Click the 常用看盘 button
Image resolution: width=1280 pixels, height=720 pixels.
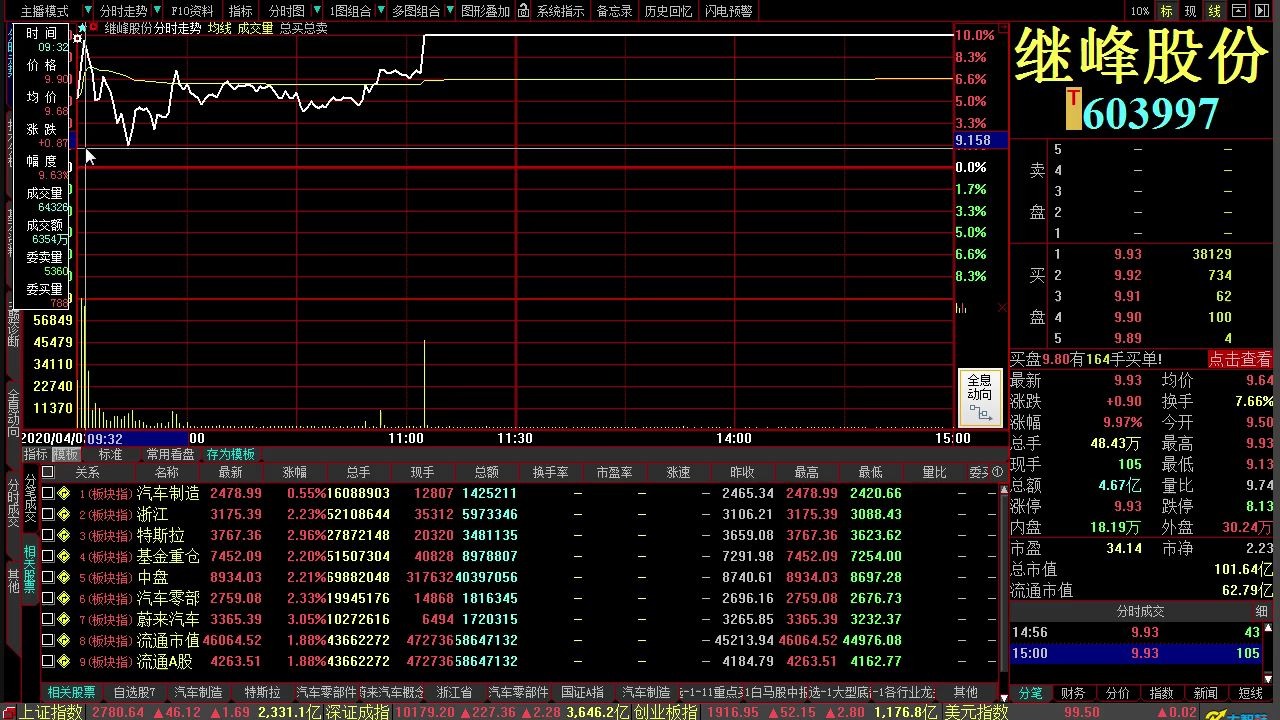point(171,454)
